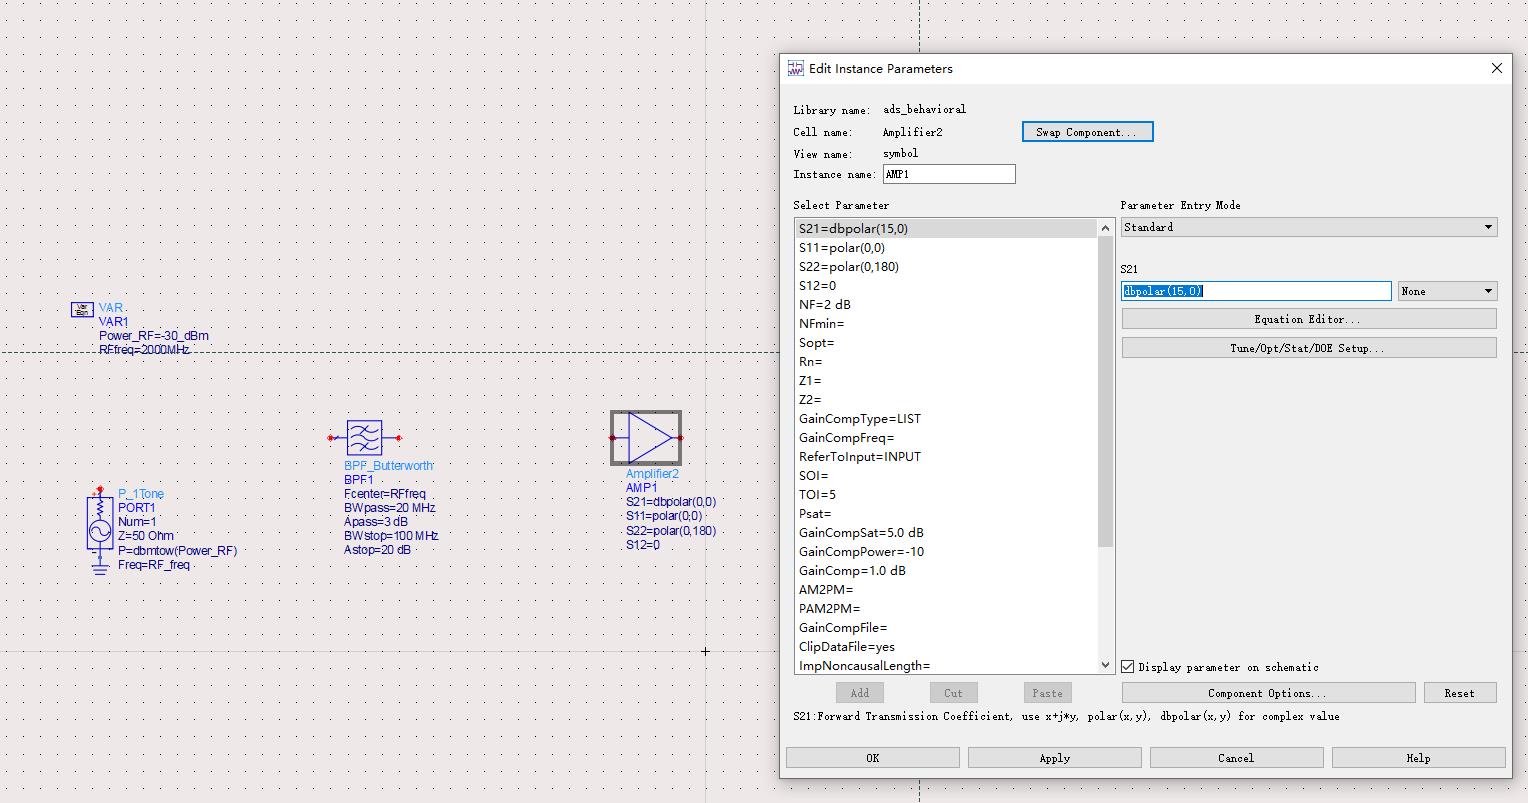
Task: Click the Component Options button
Action: point(1268,693)
